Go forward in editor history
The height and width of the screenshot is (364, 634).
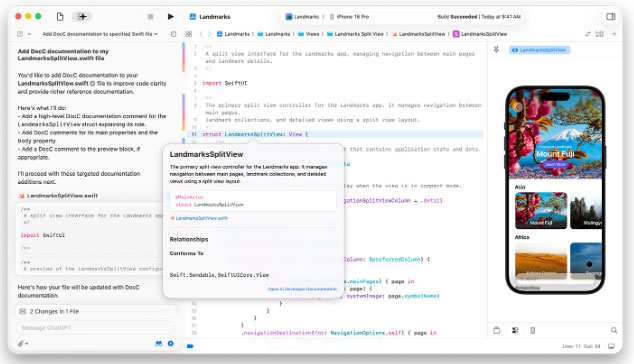click(209, 34)
